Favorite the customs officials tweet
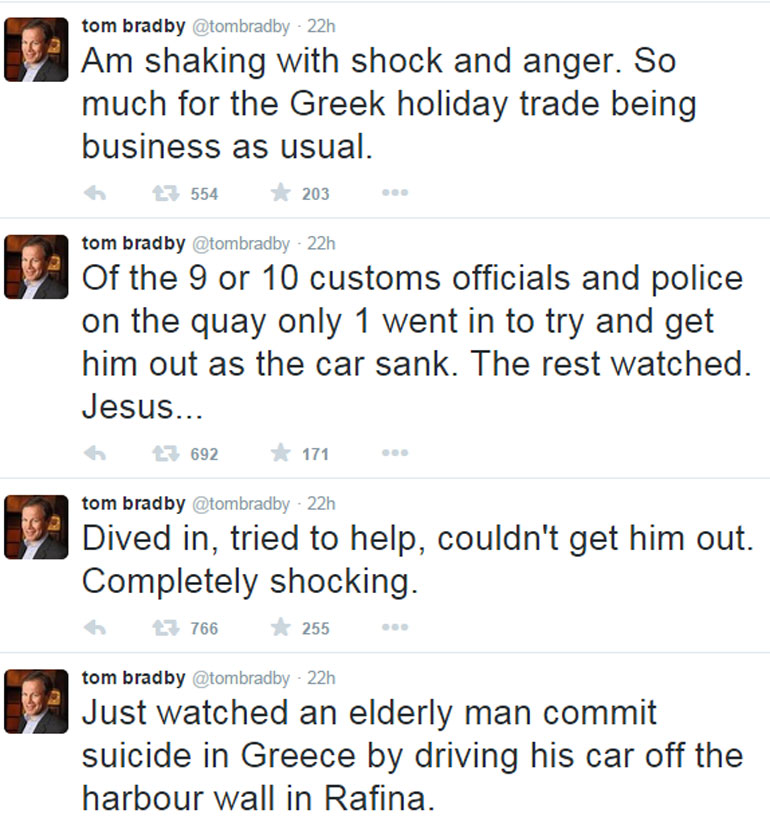The height and width of the screenshot is (833, 770). pyautogui.click(x=280, y=454)
